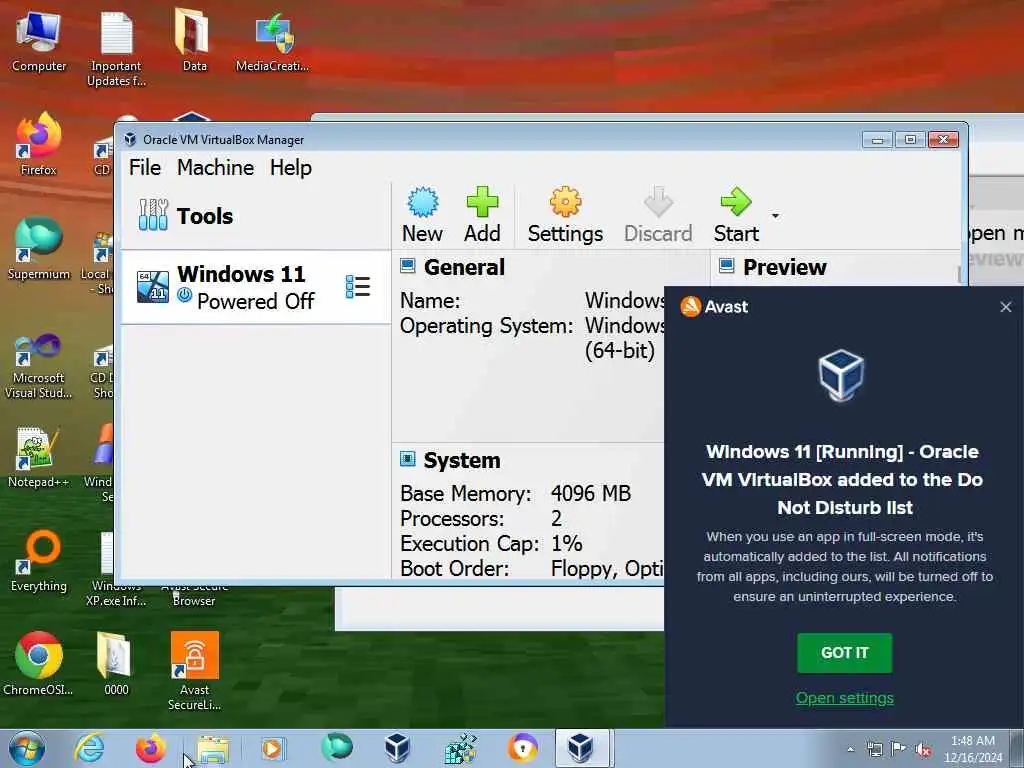
Task: Click Firefox icon in taskbar
Action: tap(151, 748)
